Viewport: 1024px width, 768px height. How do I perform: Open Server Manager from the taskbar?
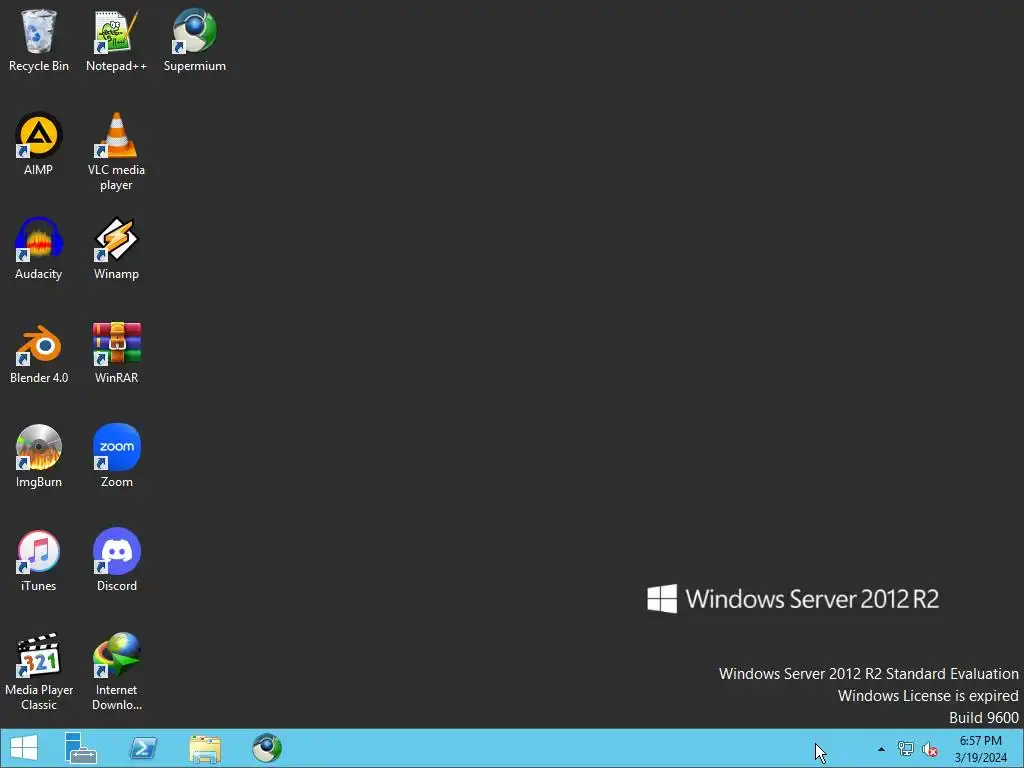[x=80, y=748]
